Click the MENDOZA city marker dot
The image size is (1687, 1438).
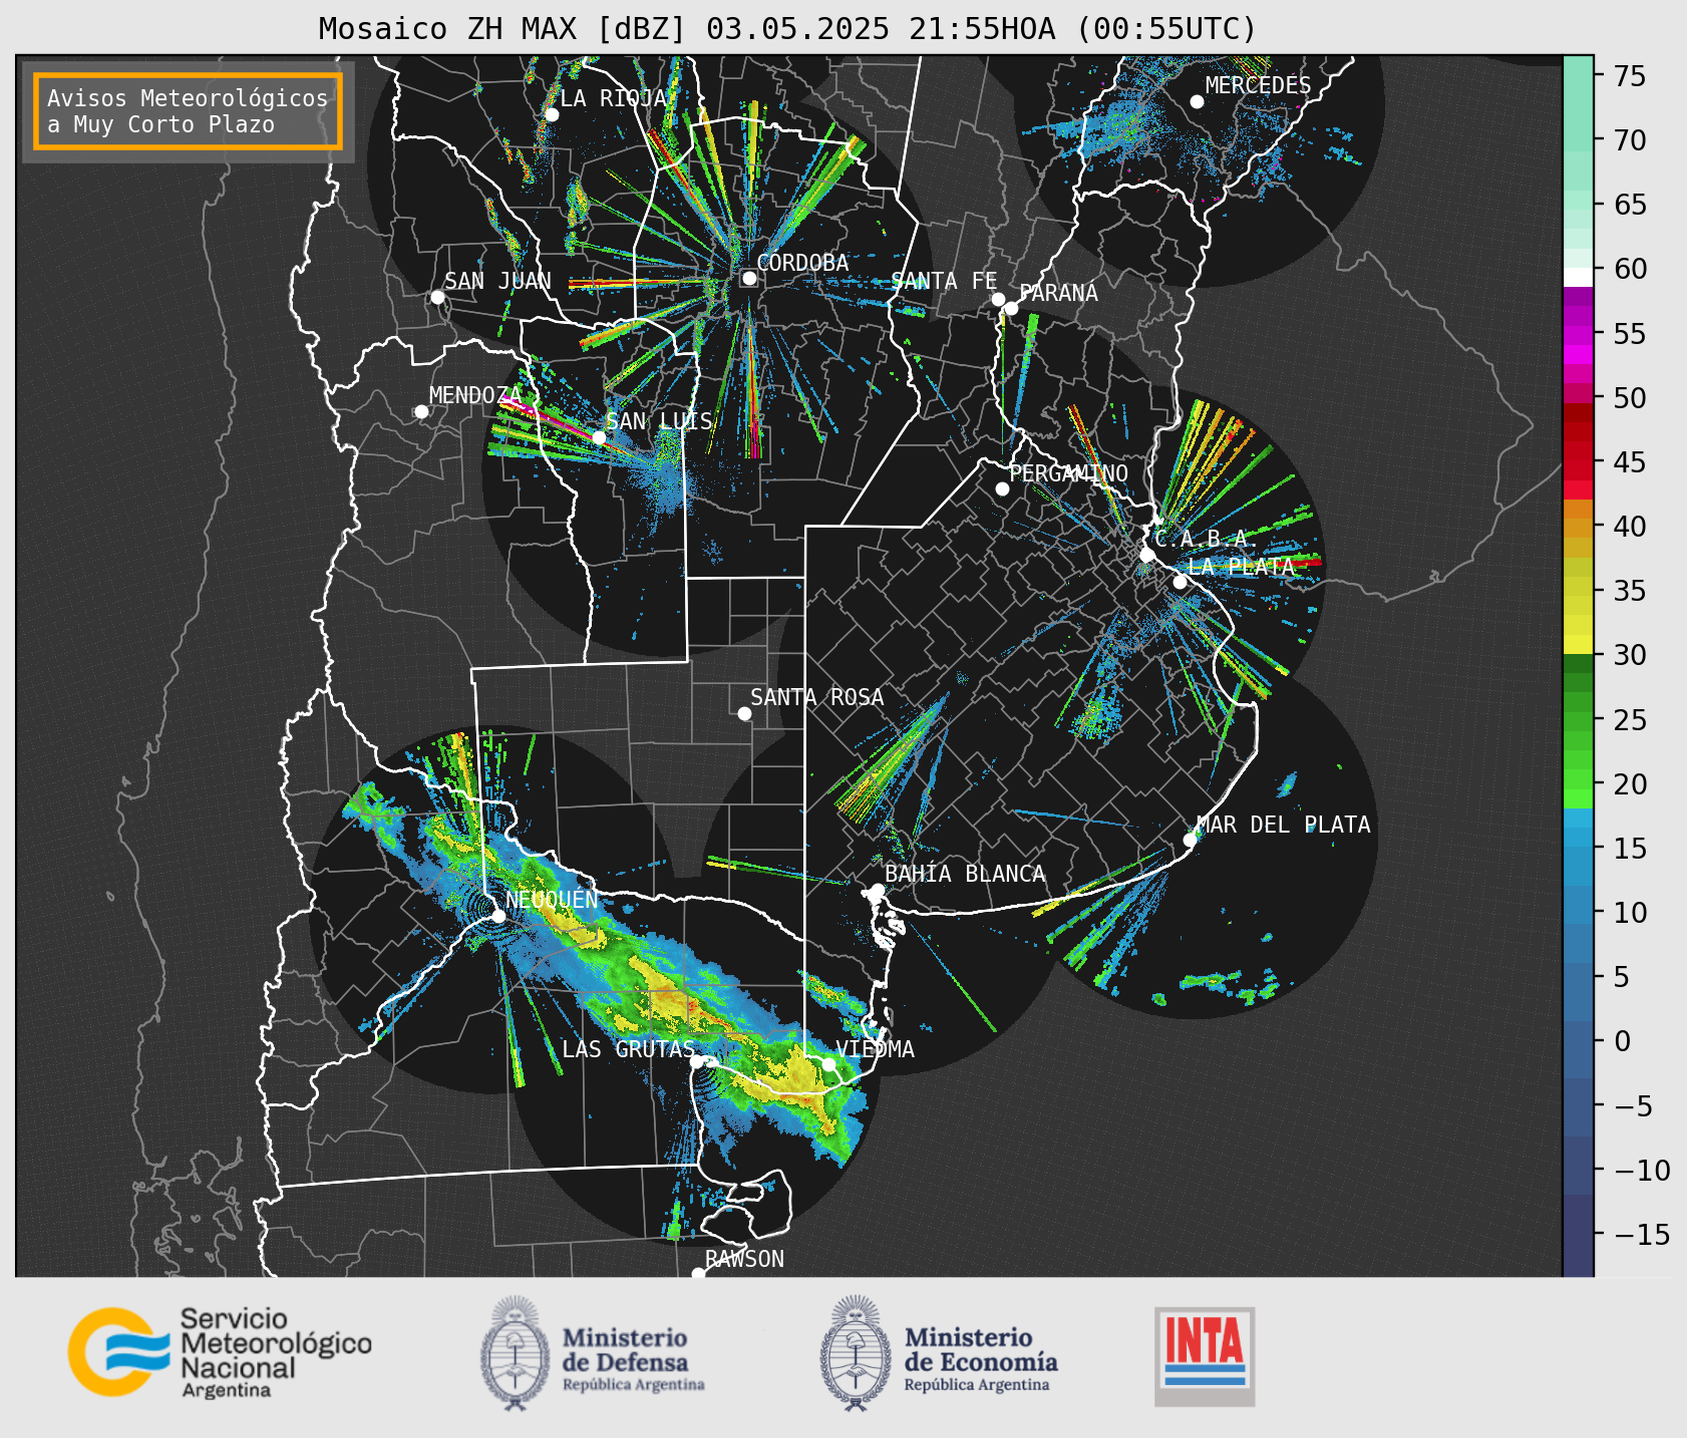click(421, 412)
